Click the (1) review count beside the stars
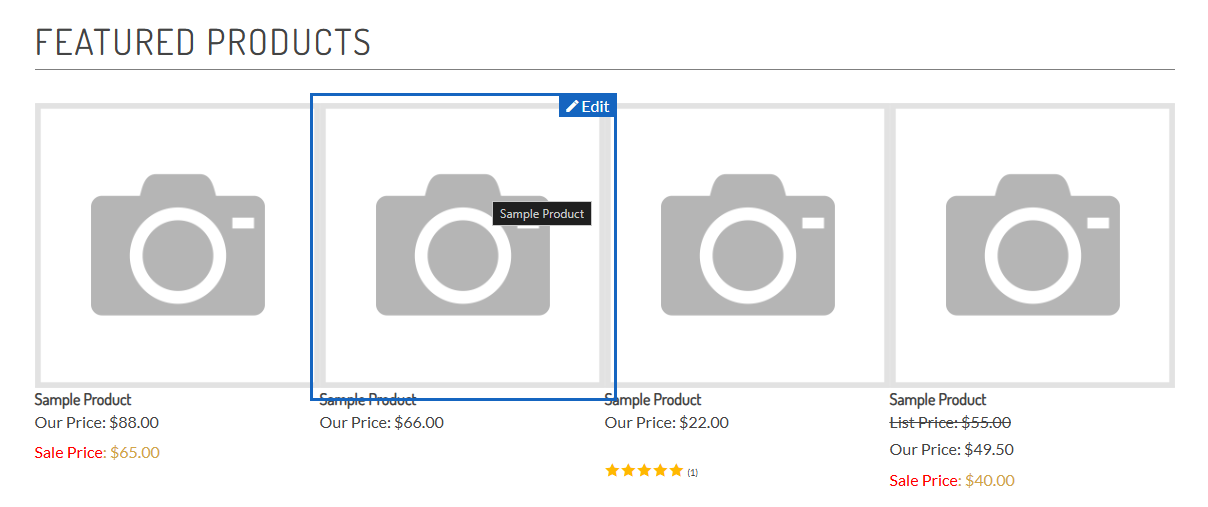The width and height of the screenshot is (1208, 507). coord(692,472)
